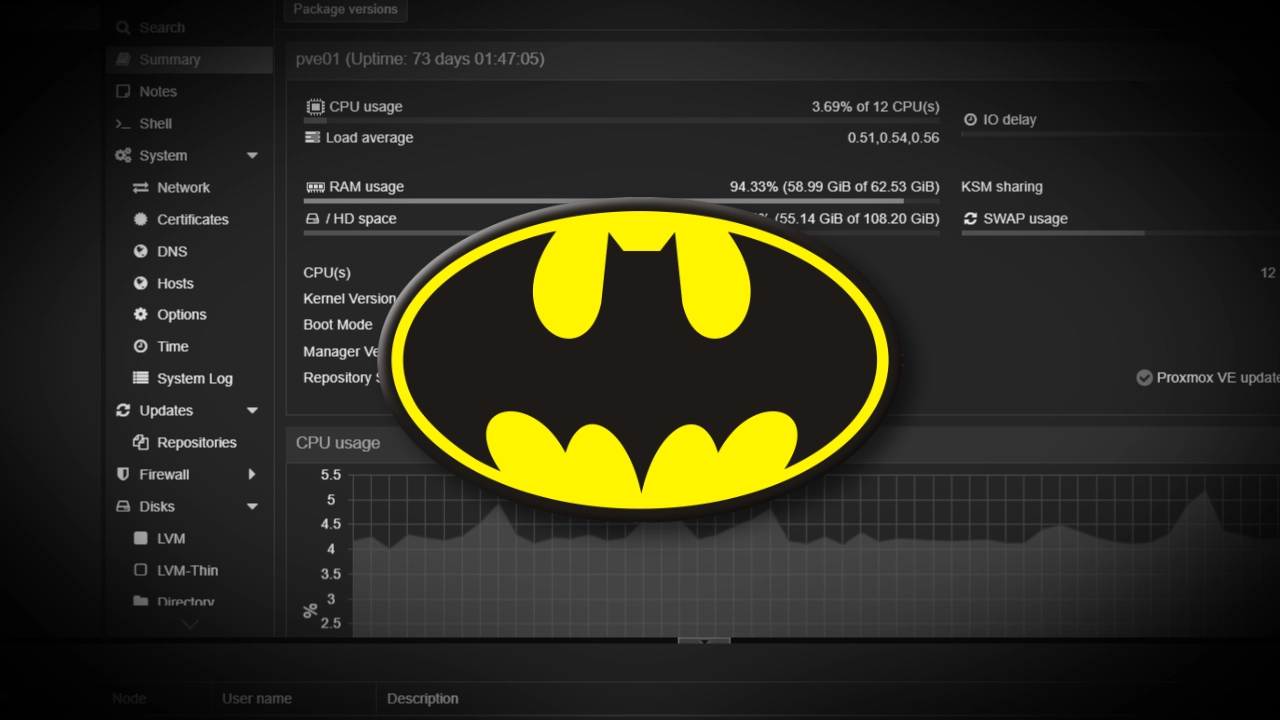Image resolution: width=1280 pixels, height=720 pixels.
Task: Click the Time clock icon
Action: 140,347
